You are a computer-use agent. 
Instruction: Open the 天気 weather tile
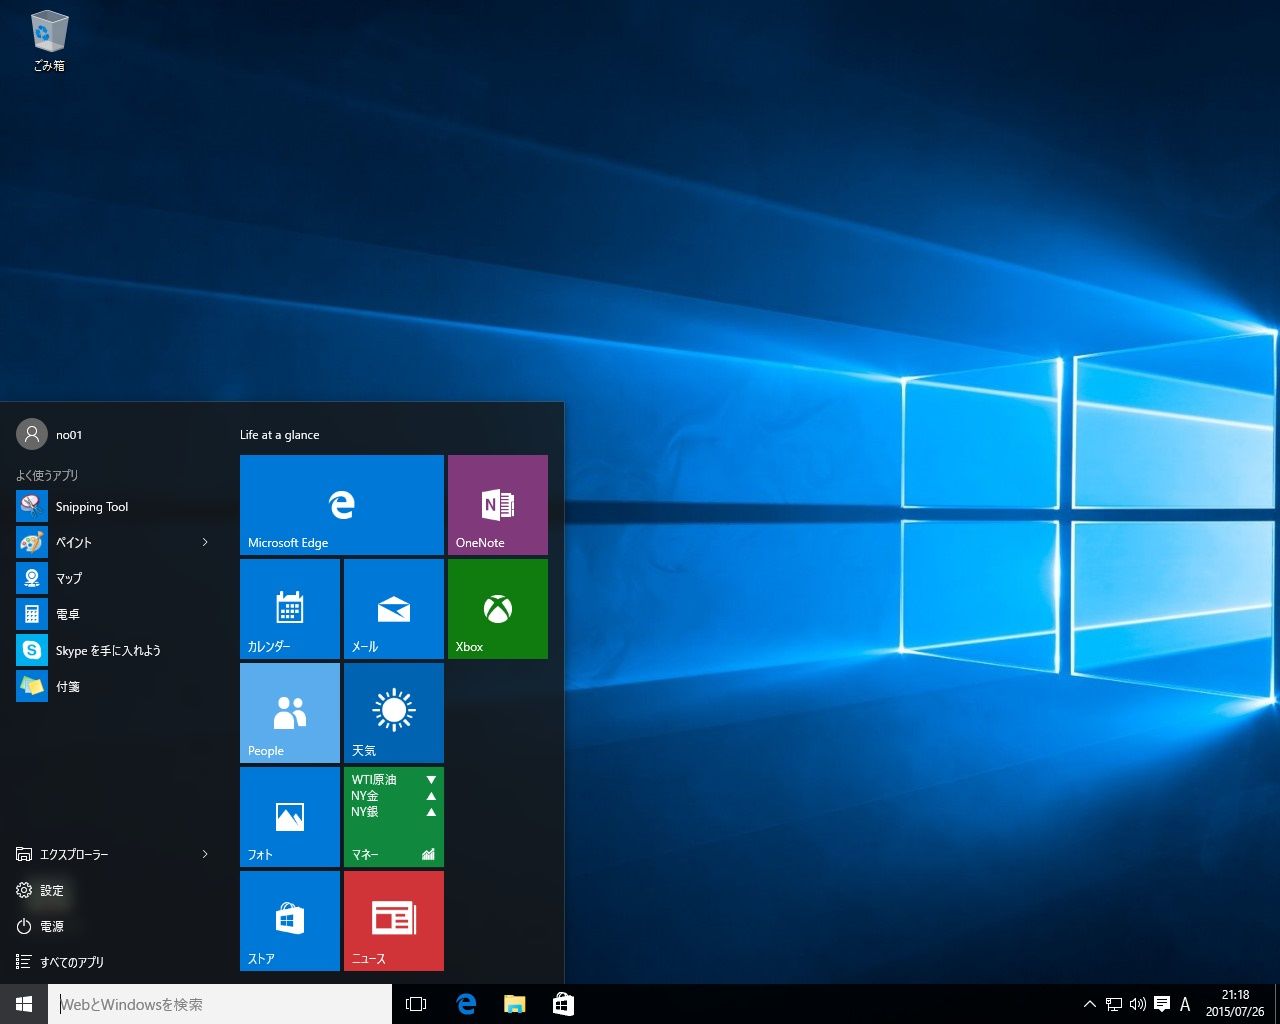coord(394,713)
